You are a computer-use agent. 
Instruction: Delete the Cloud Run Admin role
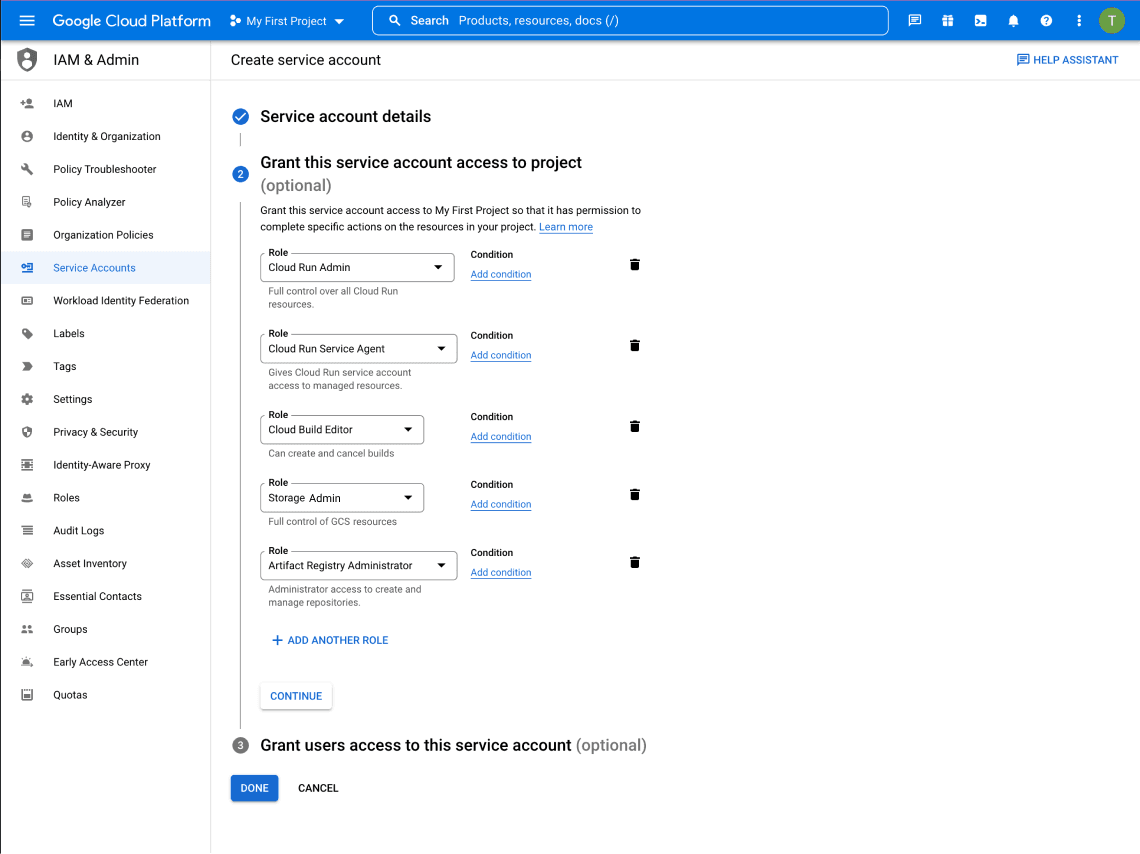pyautogui.click(x=634, y=264)
